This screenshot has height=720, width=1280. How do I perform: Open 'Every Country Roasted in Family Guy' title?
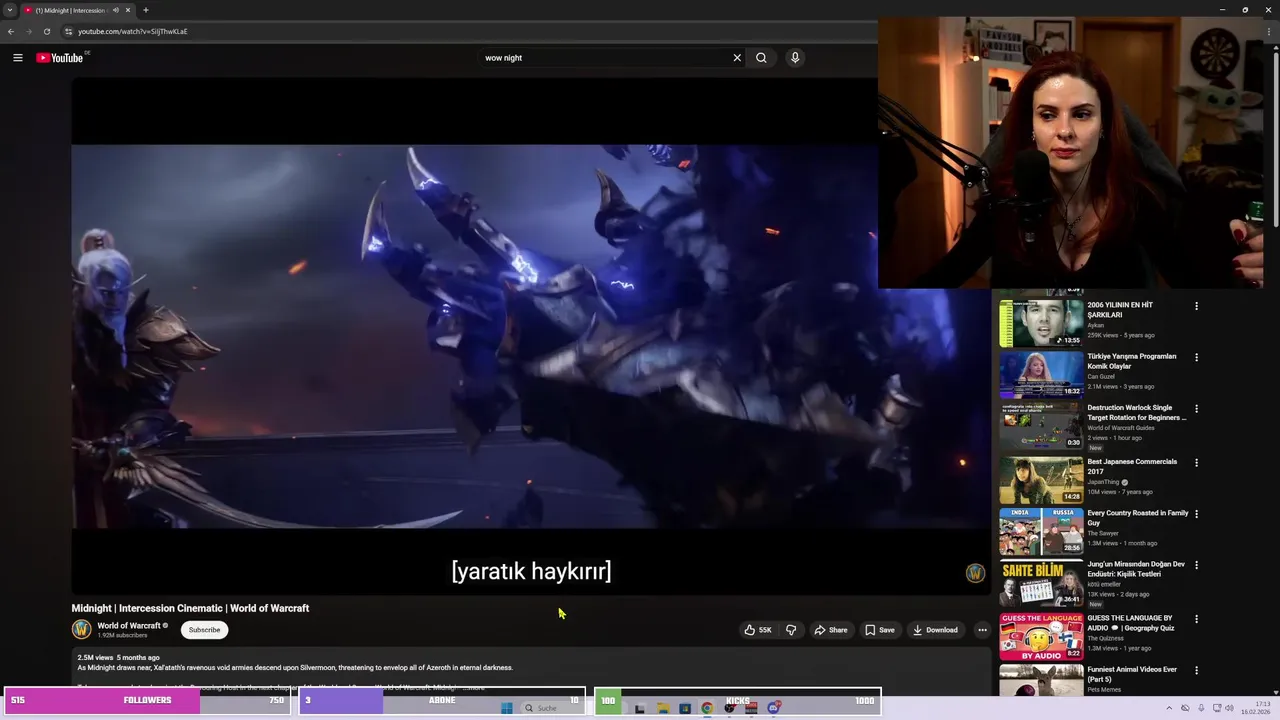point(1138,518)
